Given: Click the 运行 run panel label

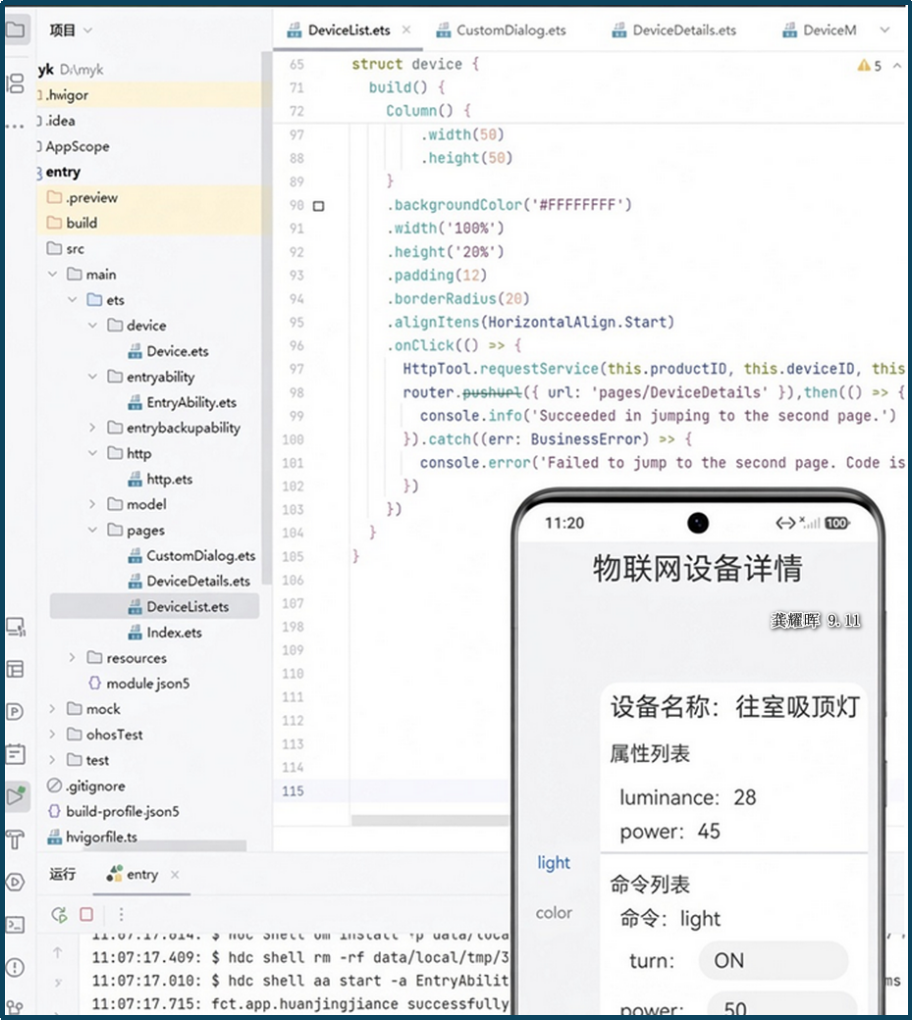Looking at the screenshot, I should click(x=62, y=874).
